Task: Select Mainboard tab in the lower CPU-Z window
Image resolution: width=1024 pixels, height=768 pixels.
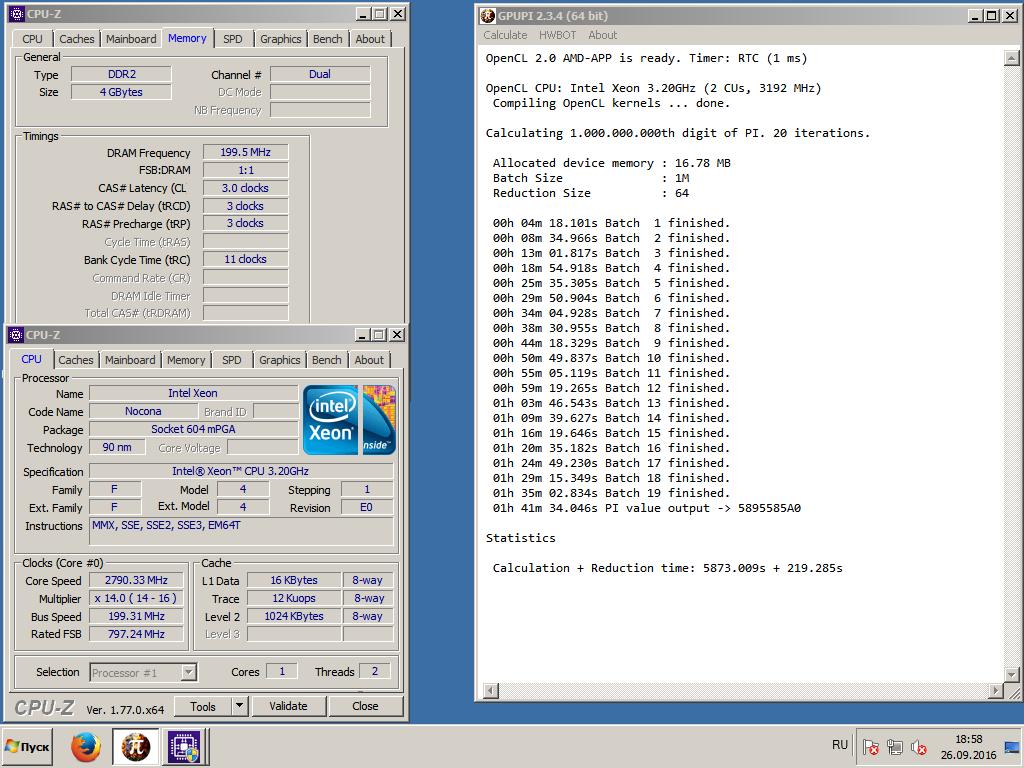Action: pyautogui.click(x=130, y=360)
